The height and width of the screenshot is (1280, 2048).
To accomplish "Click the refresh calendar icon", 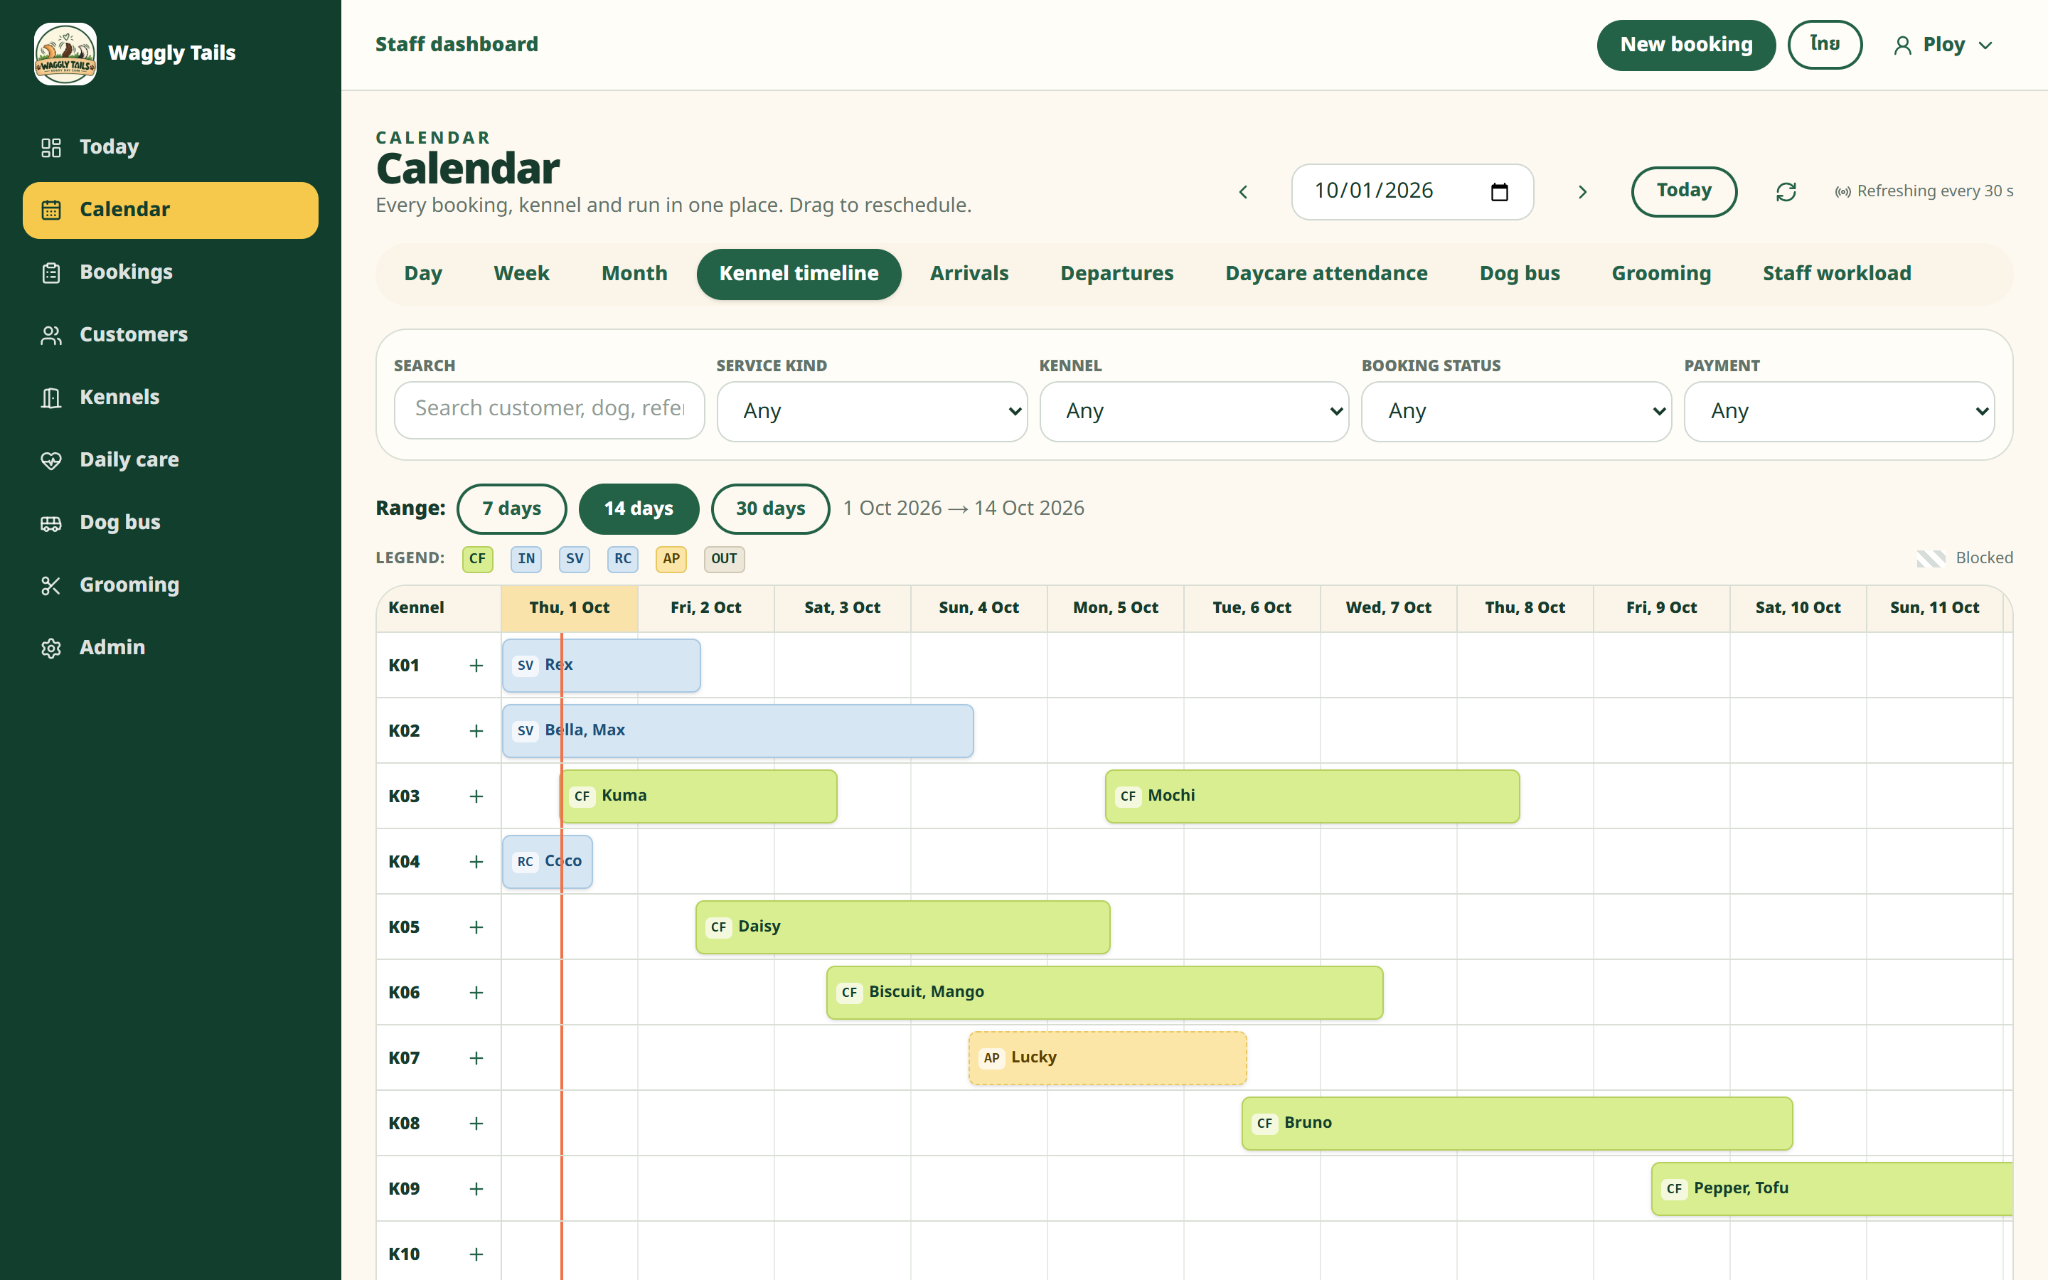I will 1786,192.
